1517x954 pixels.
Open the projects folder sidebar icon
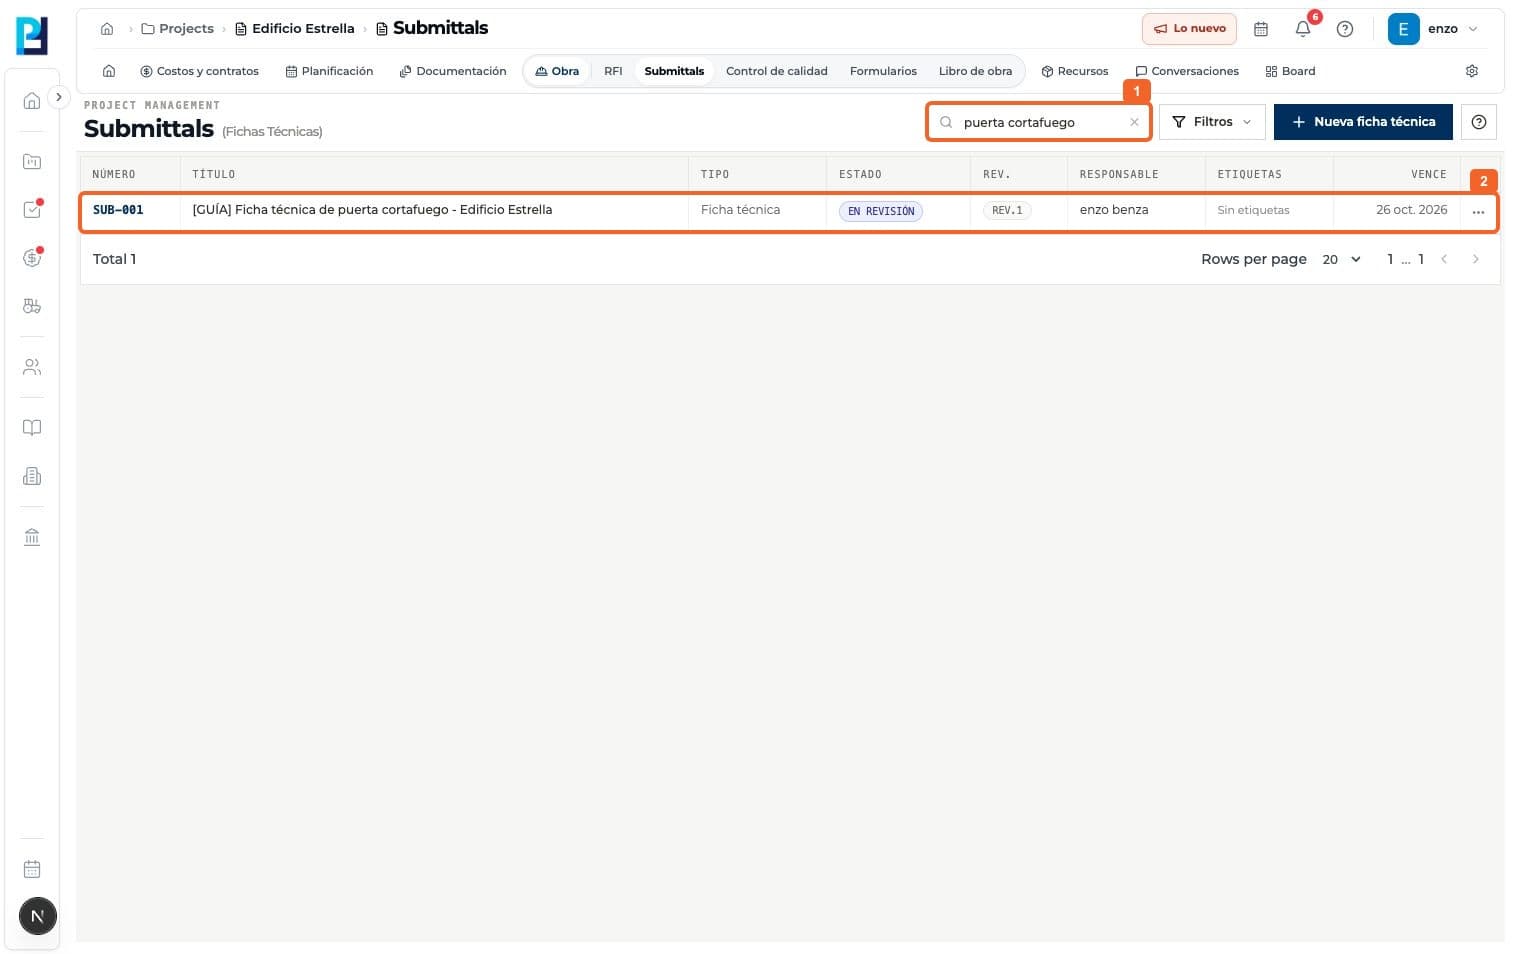click(x=32, y=162)
